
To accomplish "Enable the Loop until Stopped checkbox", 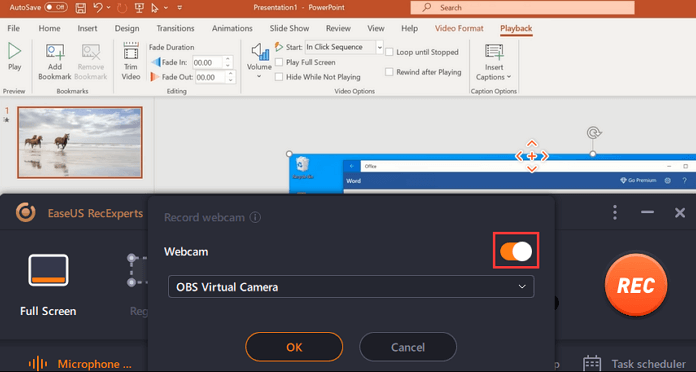I will (x=389, y=52).
